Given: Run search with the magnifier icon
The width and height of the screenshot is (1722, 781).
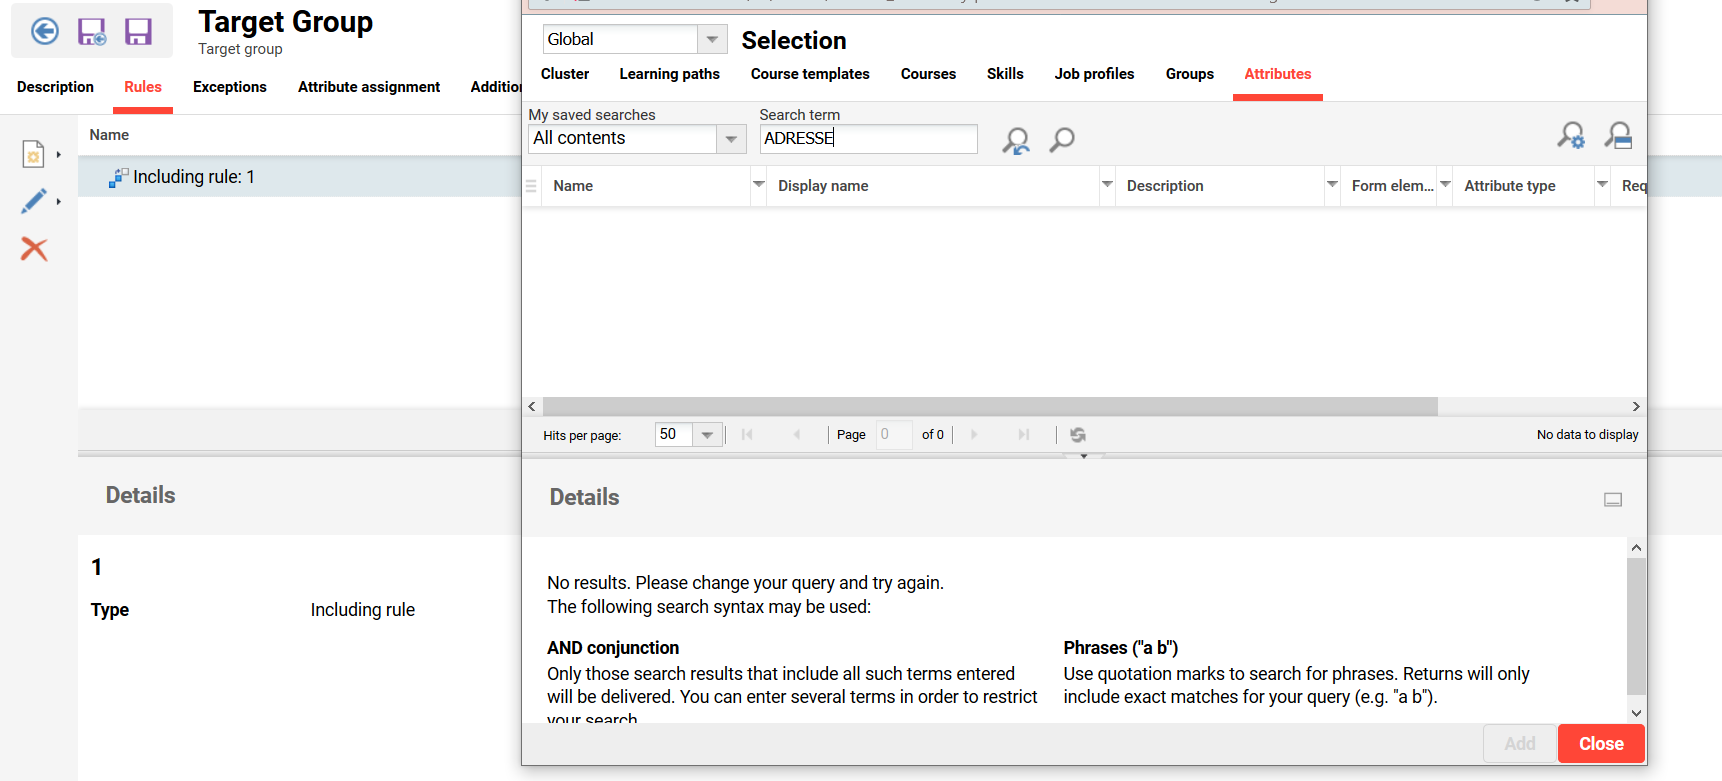Looking at the screenshot, I should 1062,139.
